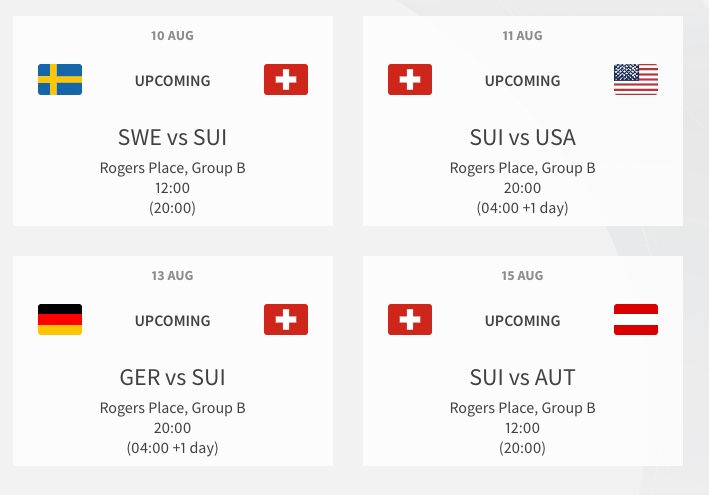Click UPCOMING status on 15 Aug game
Viewport: 709px width, 495px height.
(x=523, y=321)
